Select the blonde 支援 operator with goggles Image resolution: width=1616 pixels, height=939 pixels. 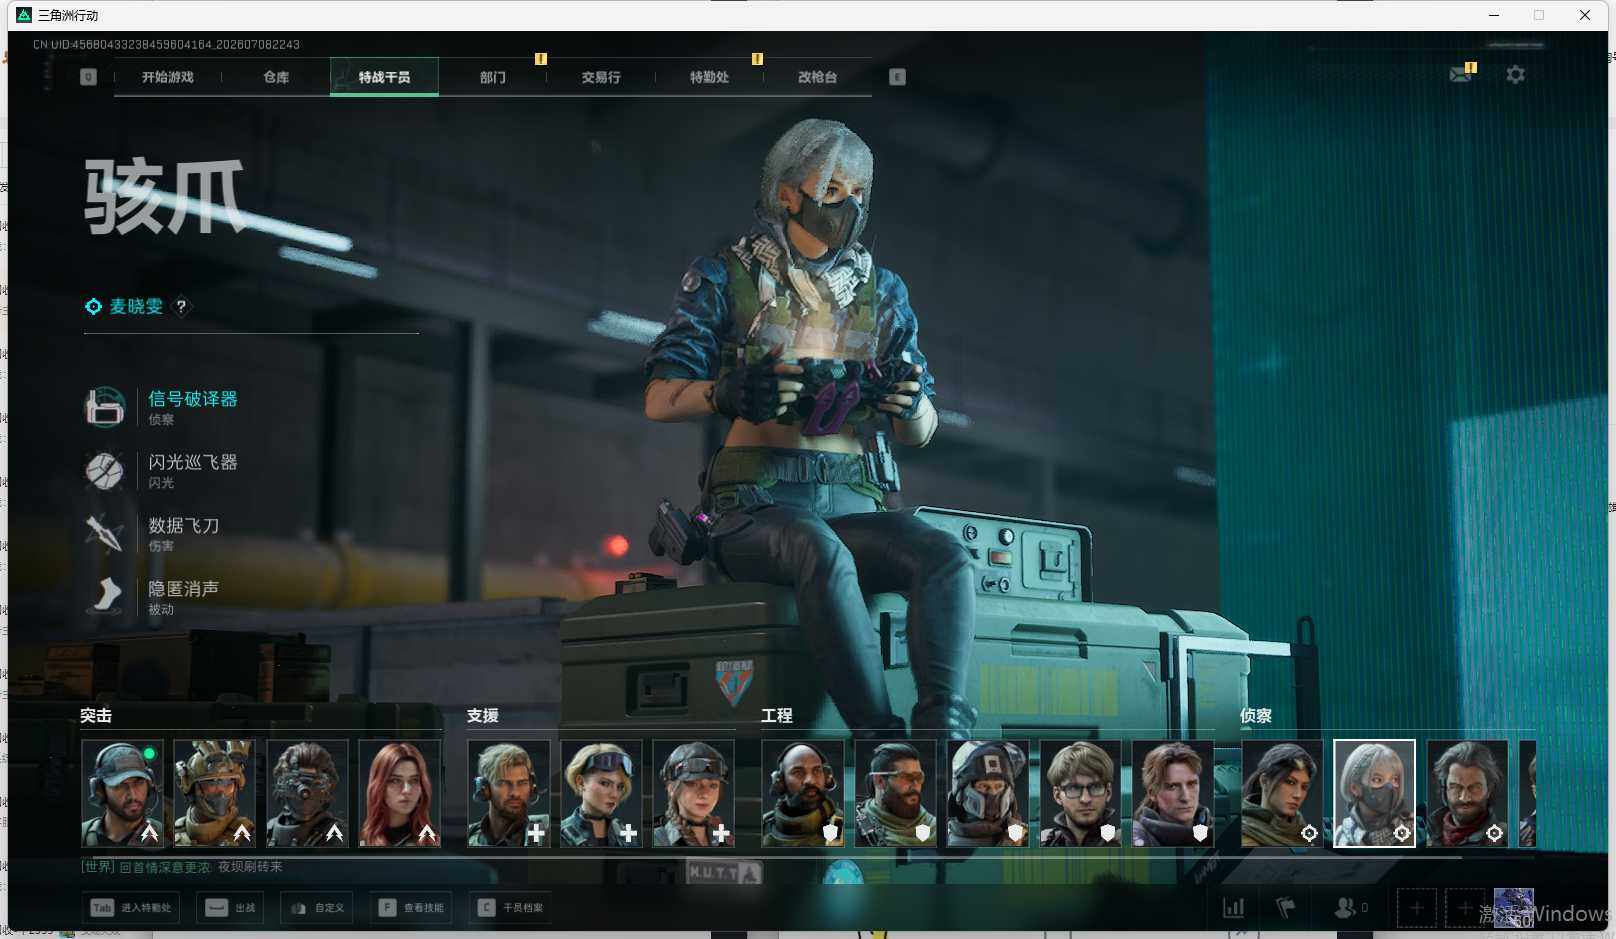click(x=601, y=793)
